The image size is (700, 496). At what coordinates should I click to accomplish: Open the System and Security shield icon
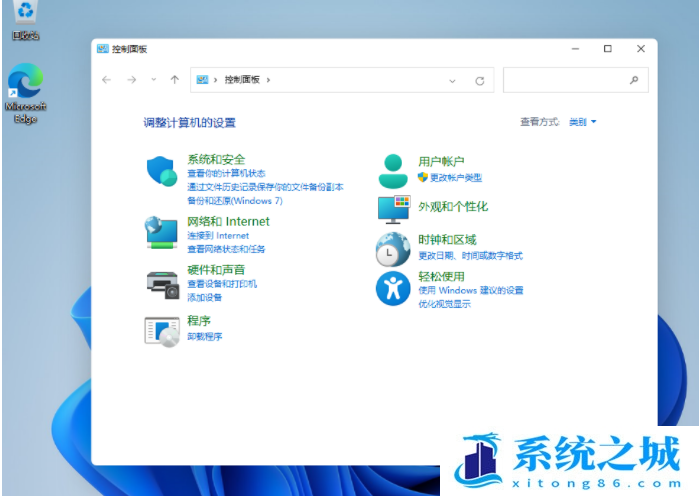coord(162,171)
